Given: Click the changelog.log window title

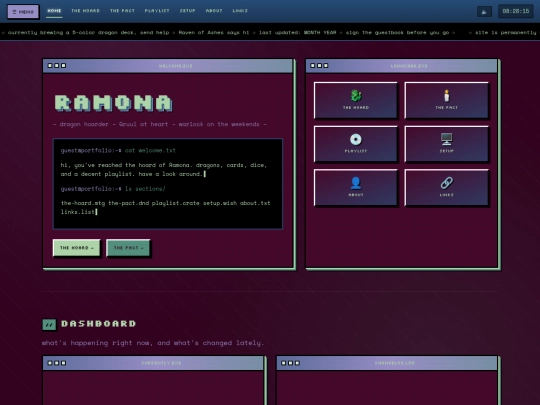Looking at the screenshot, I should (x=395, y=363).
